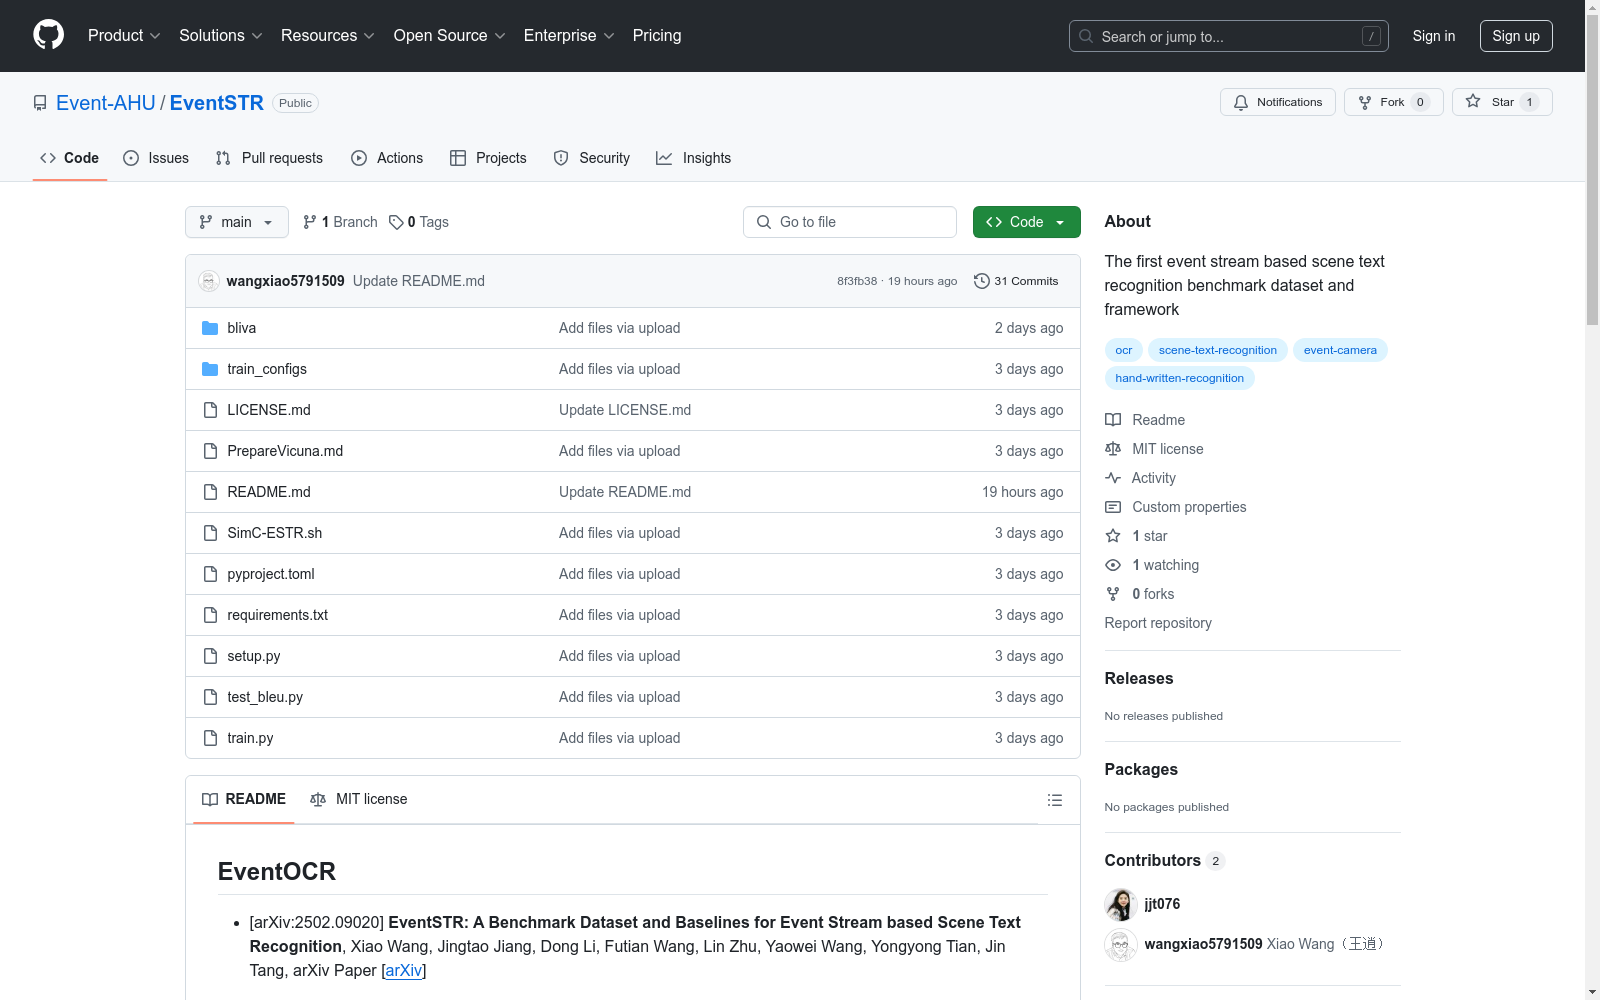View the Security tab
The width and height of the screenshot is (1600, 1000).
point(592,158)
